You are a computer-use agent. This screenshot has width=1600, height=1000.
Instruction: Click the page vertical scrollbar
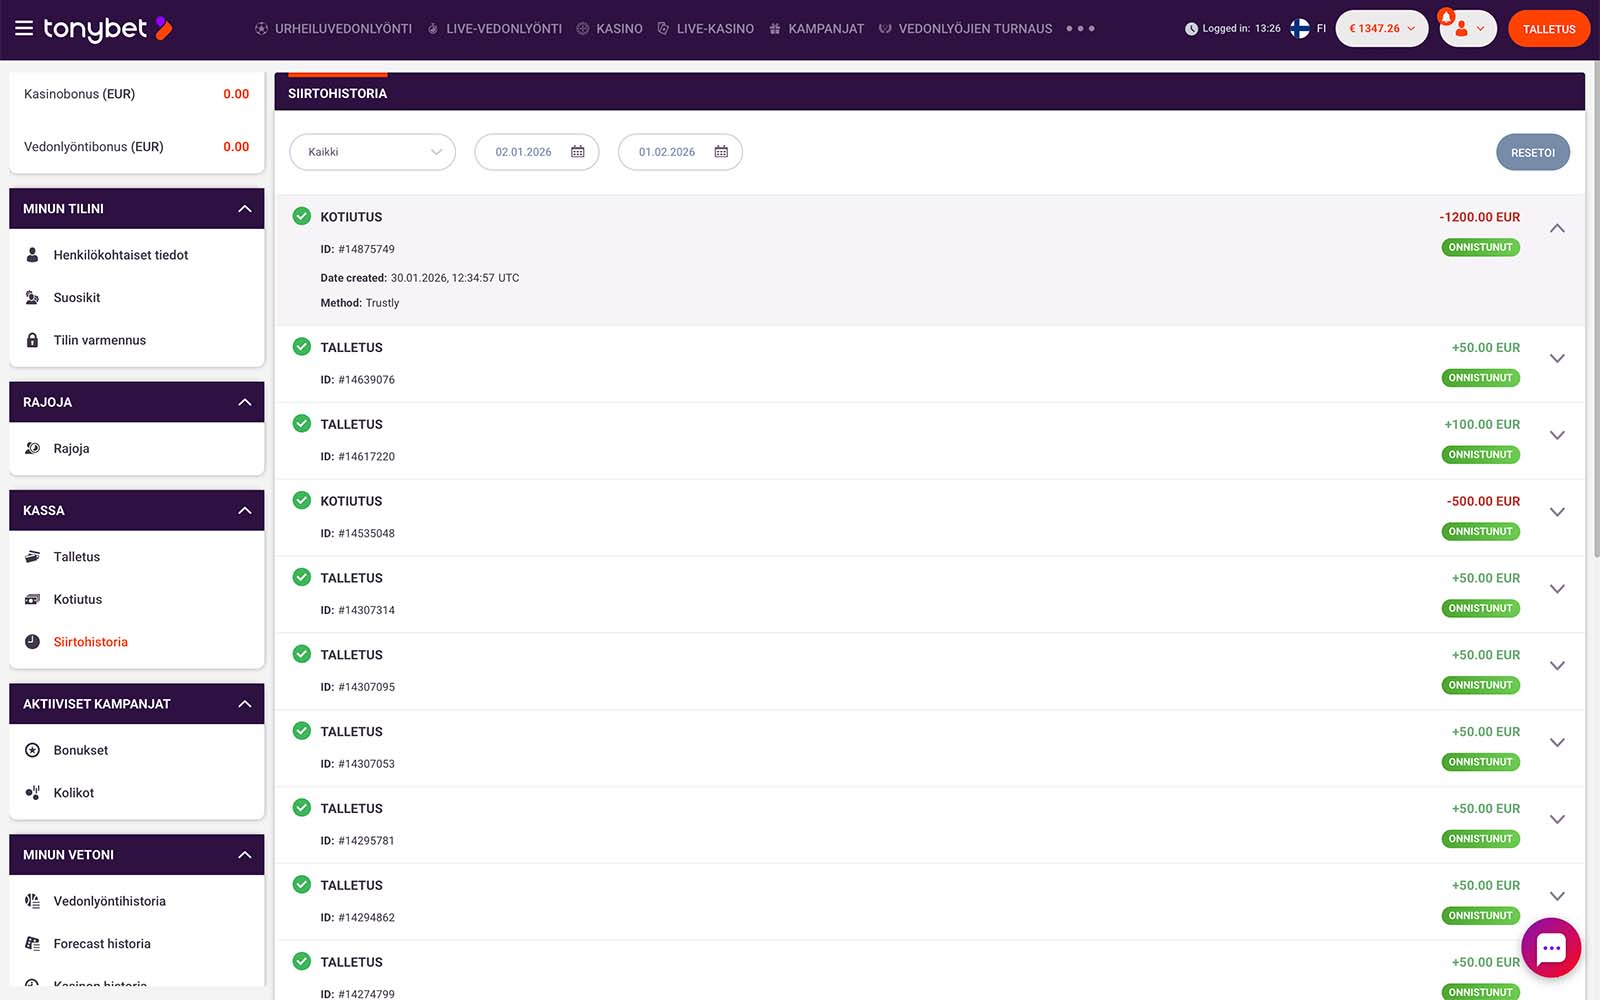[x=1596, y=310]
